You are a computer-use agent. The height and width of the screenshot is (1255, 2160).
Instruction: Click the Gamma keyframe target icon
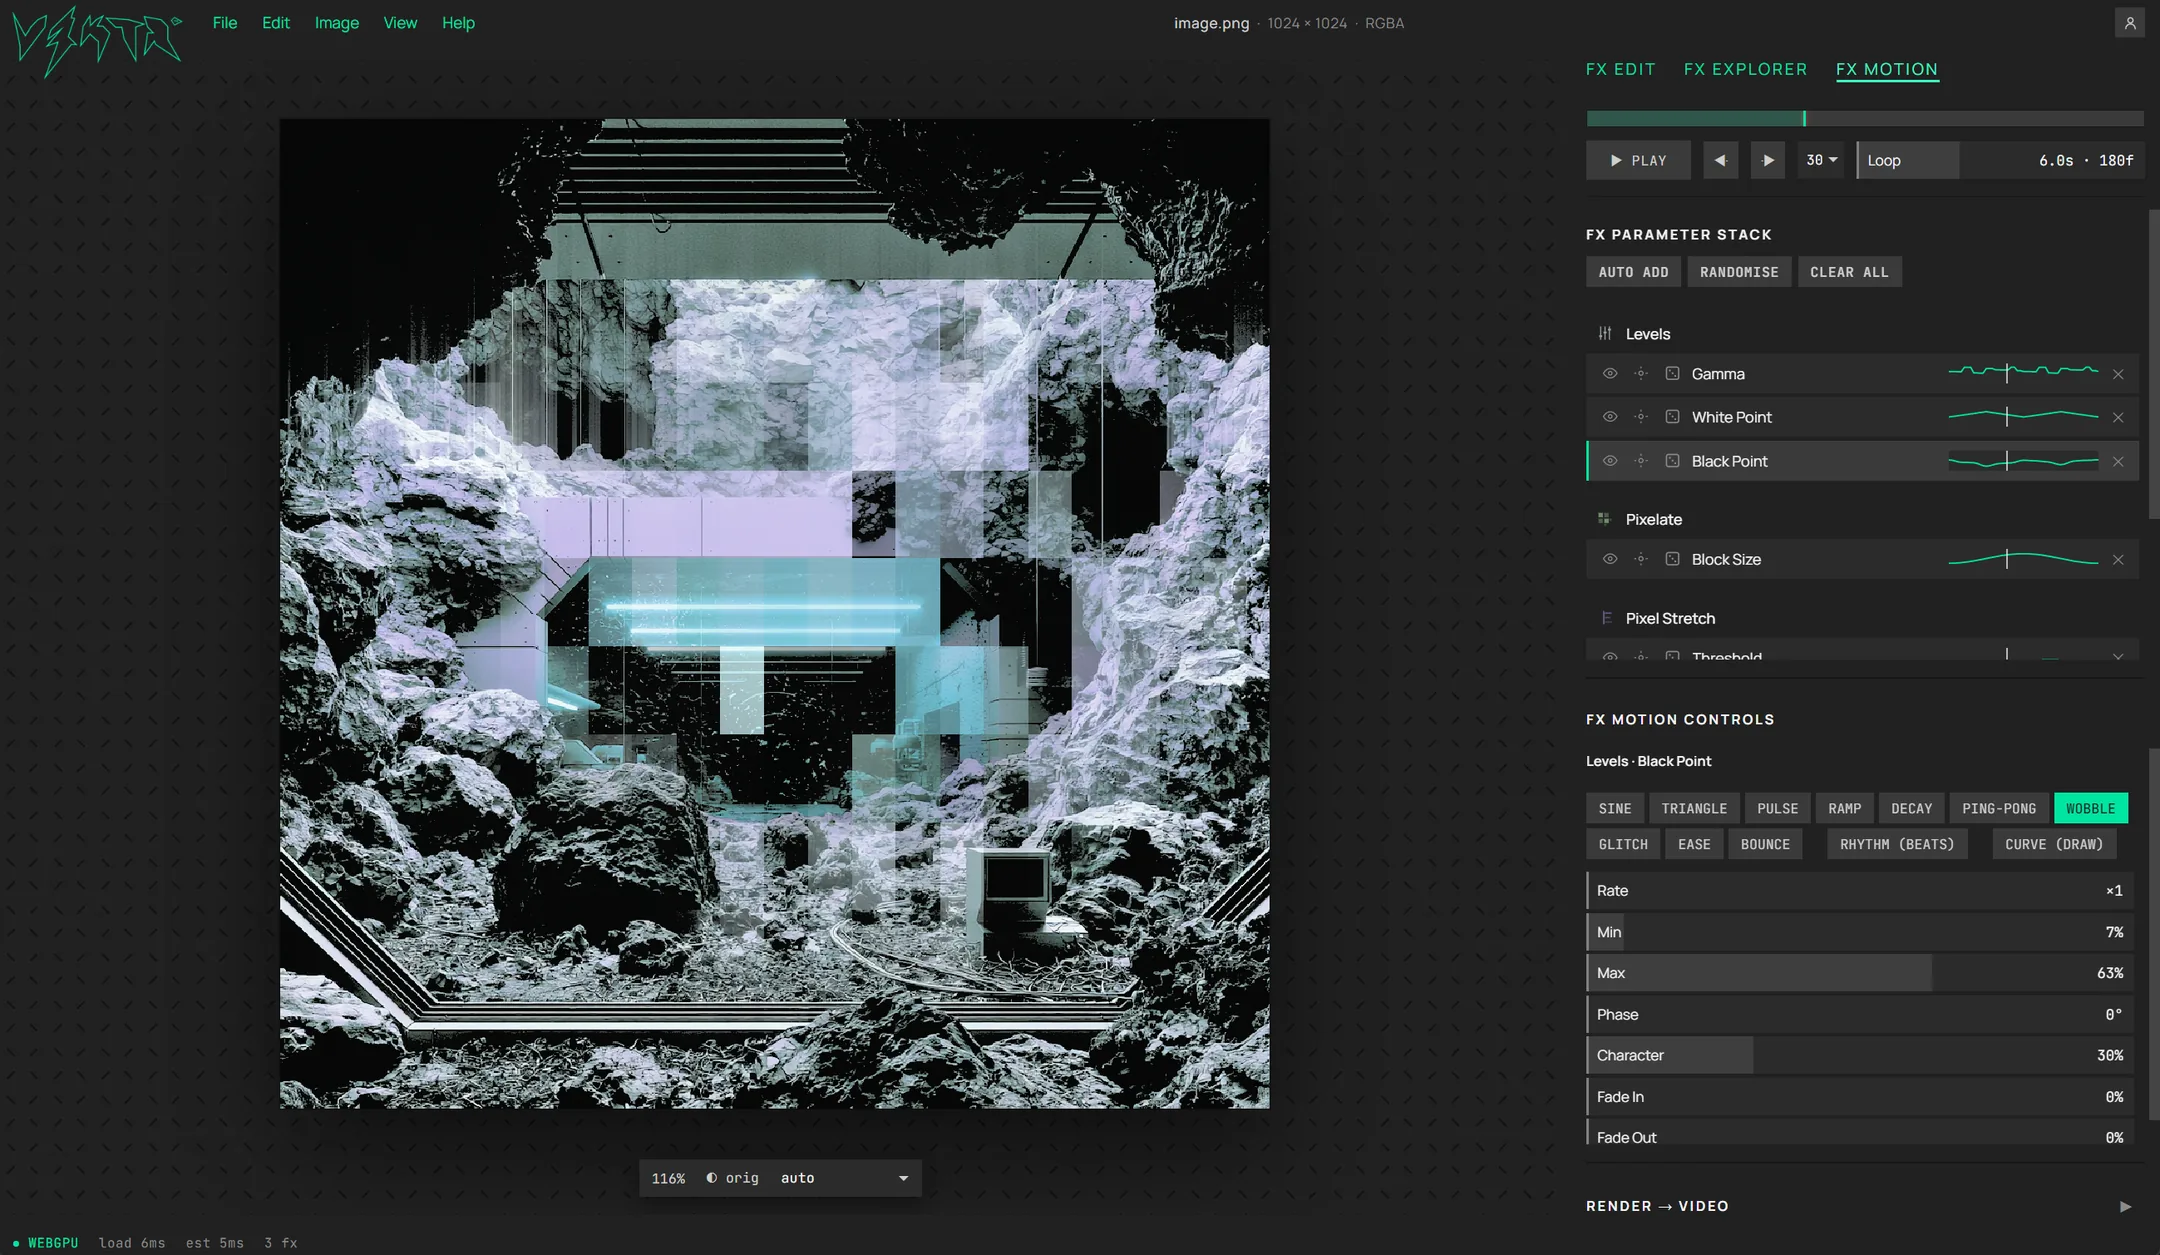pyautogui.click(x=1641, y=374)
